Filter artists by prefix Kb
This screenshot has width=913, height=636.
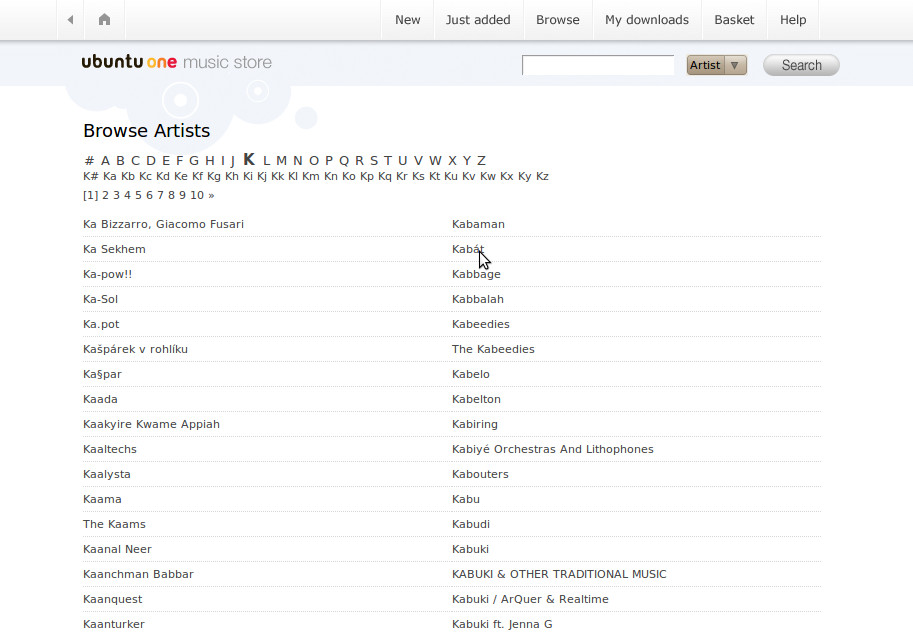point(128,176)
